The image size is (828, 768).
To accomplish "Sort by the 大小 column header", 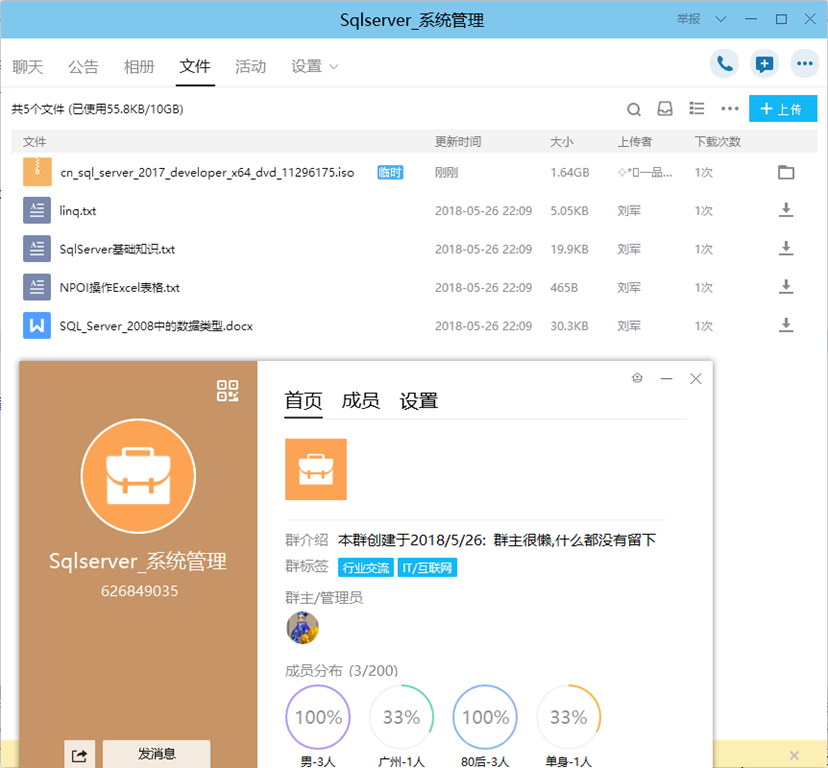I will [561, 142].
